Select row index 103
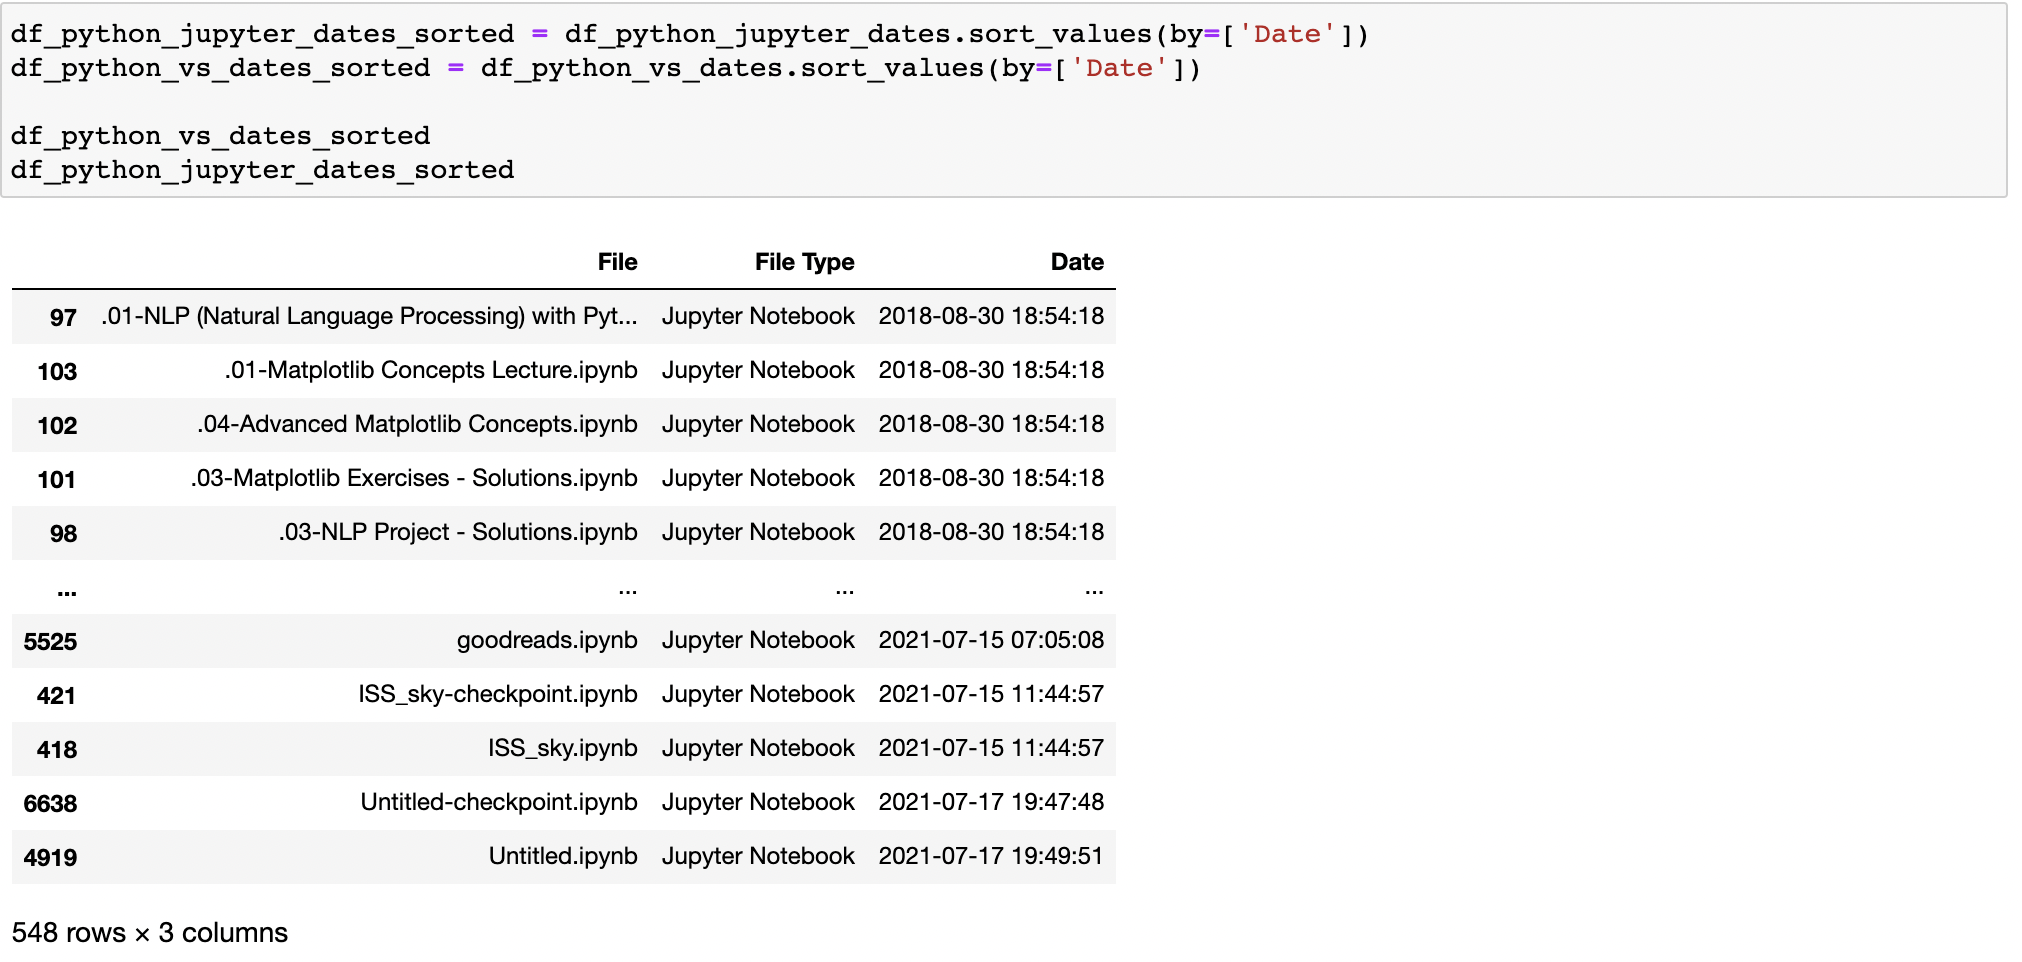2022x962 pixels. point(57,371)
